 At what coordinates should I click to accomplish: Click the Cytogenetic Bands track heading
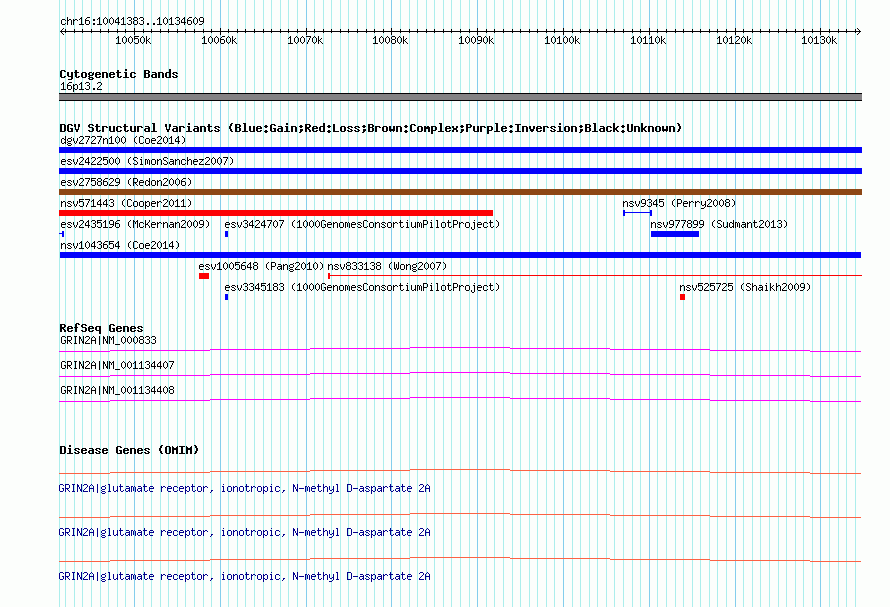119,74
